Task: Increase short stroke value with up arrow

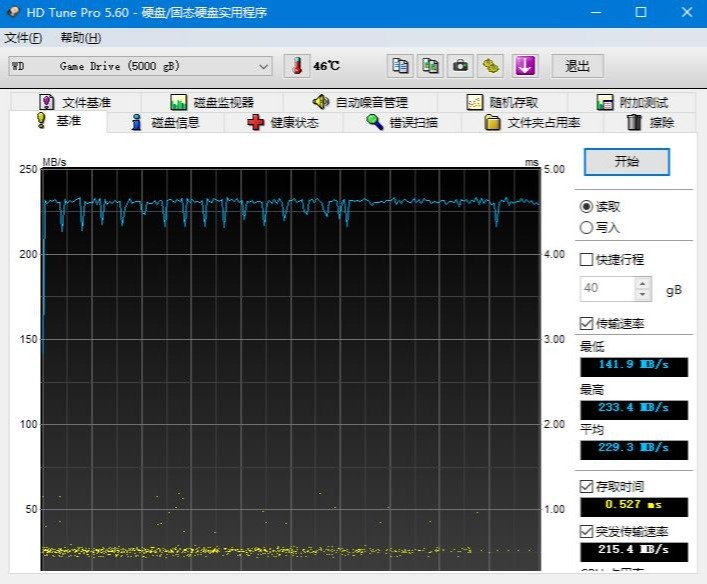Action: 643,283
